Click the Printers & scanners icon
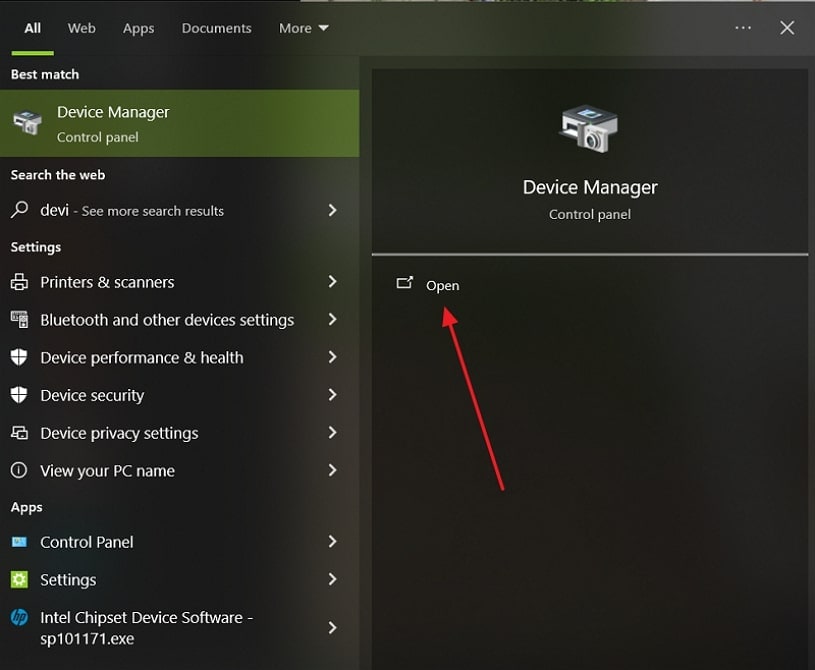The height and width of the screenshot is (670, 815). (18, 282)
